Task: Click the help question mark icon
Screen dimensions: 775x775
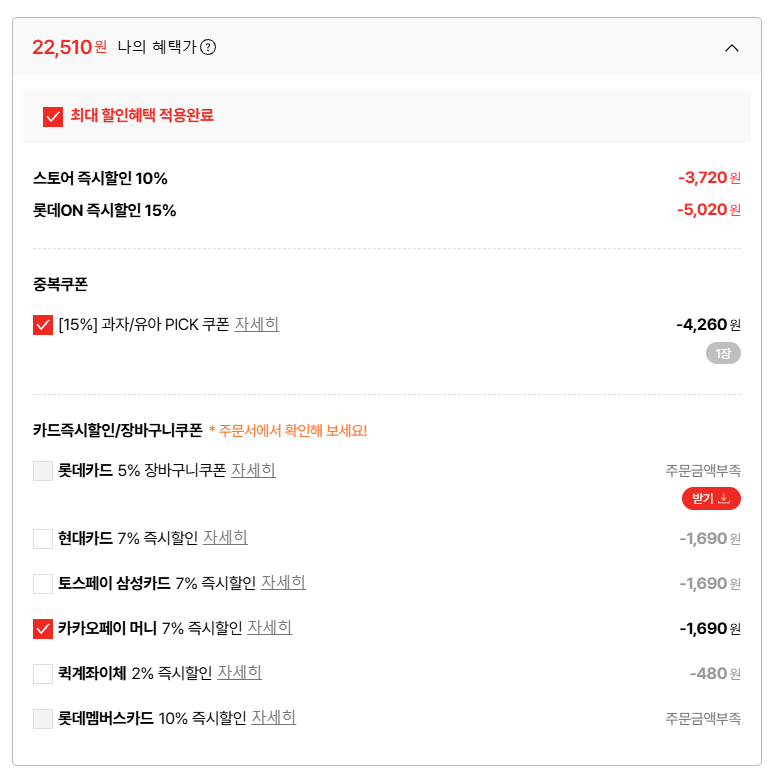Action: pos(208,47)
